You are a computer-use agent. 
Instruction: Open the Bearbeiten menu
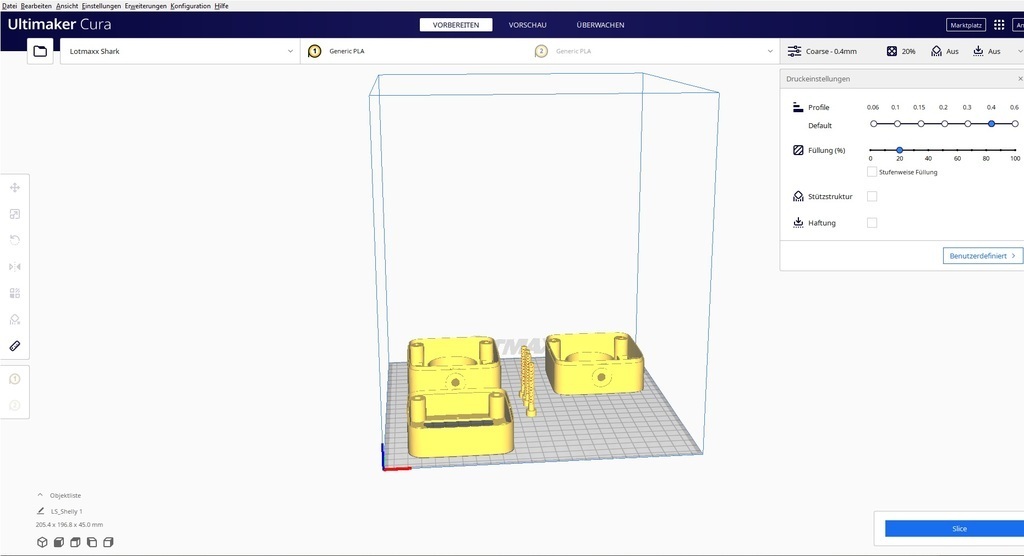(36, 6)
